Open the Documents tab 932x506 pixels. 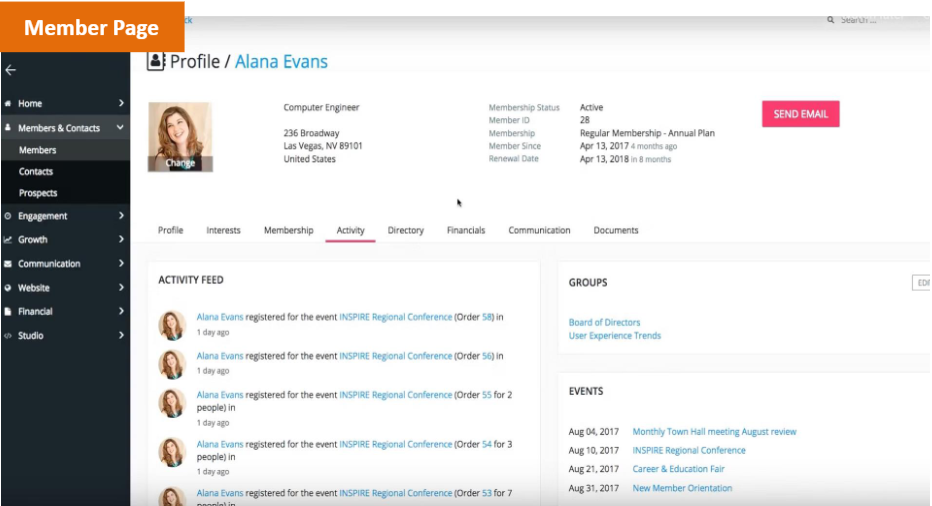pyautogui.click(x=616, y=231)
